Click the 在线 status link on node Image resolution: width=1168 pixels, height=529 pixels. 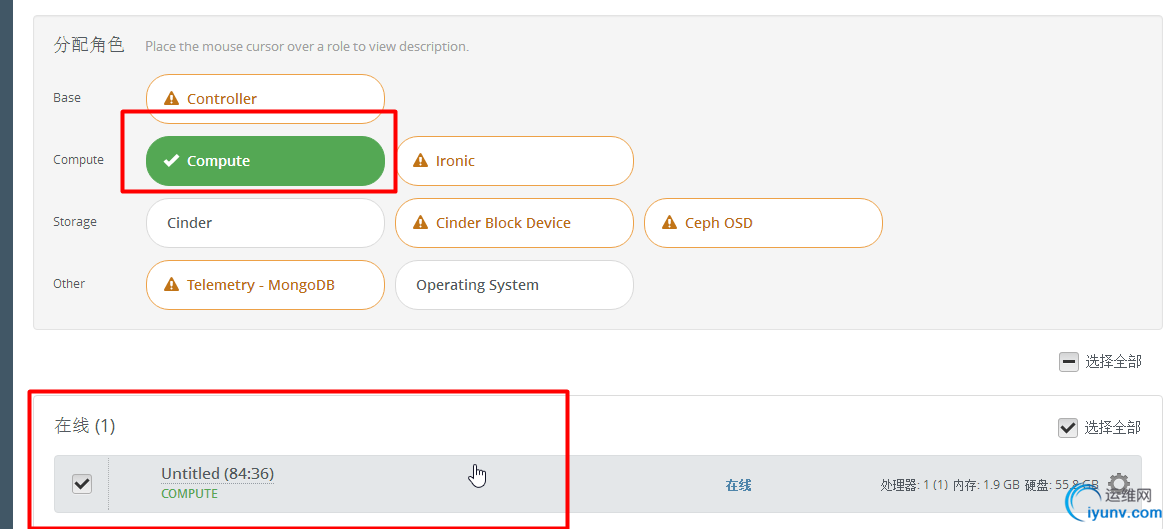(x=738, y=485)
